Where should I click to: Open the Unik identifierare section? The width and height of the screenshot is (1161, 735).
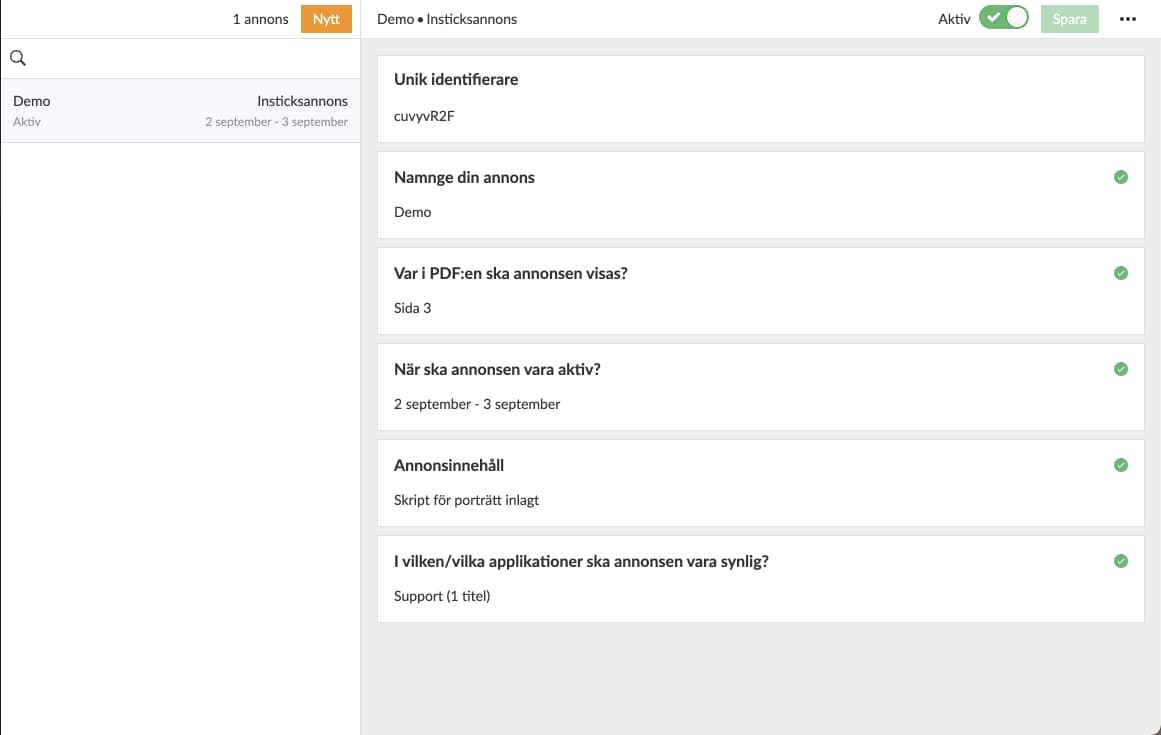tap(700, 97)
